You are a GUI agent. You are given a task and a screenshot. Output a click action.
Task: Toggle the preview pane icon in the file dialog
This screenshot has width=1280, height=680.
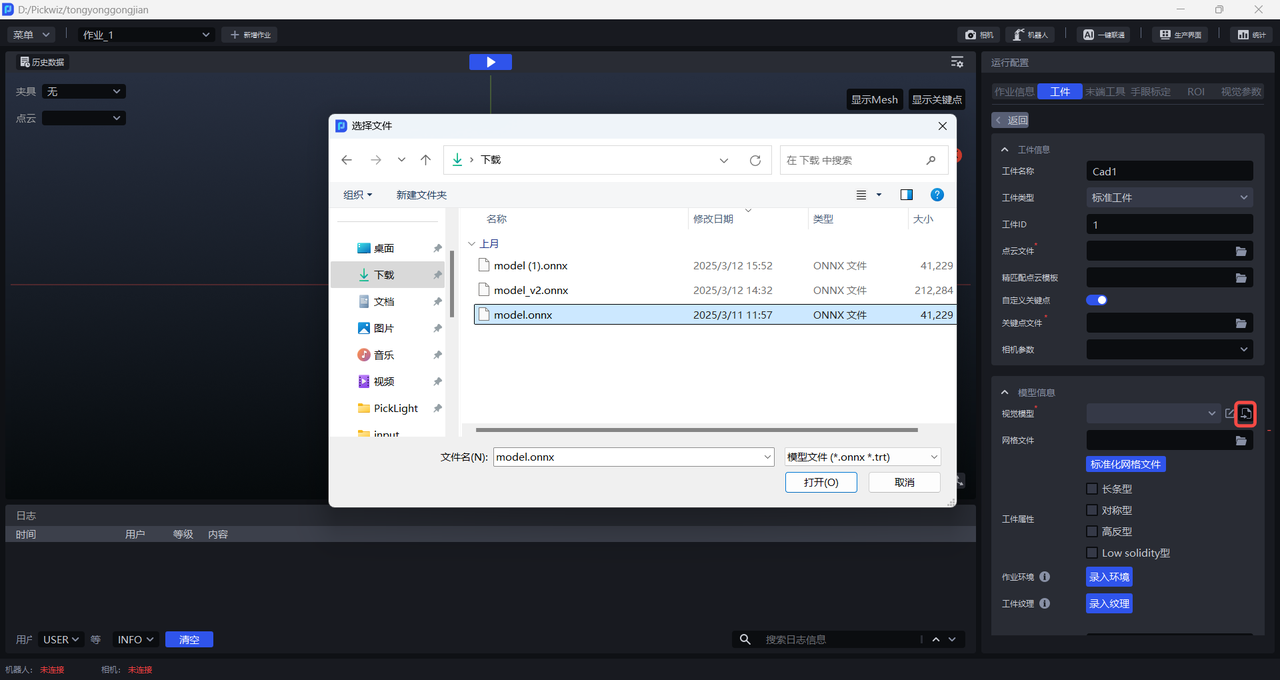point(906,195)
